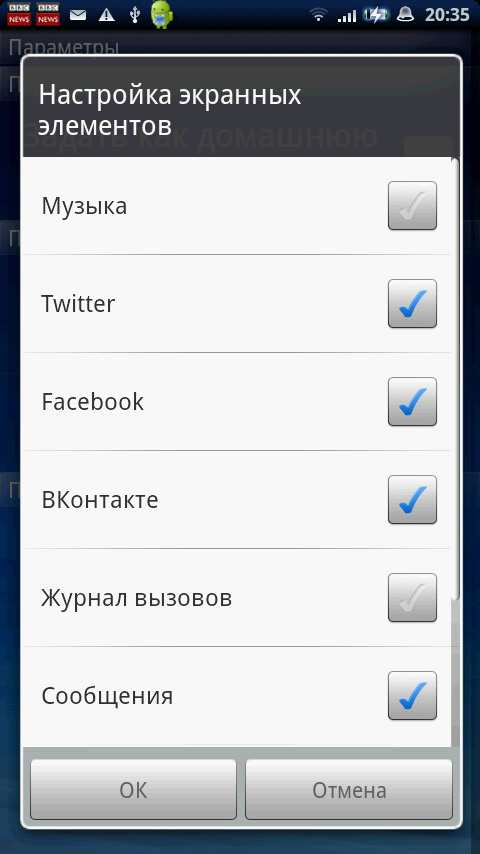The height and width of the screenshot is (854, 480).
Task: Tap the Wi-Fi signal status icon
Action: [x=318, y=15]
